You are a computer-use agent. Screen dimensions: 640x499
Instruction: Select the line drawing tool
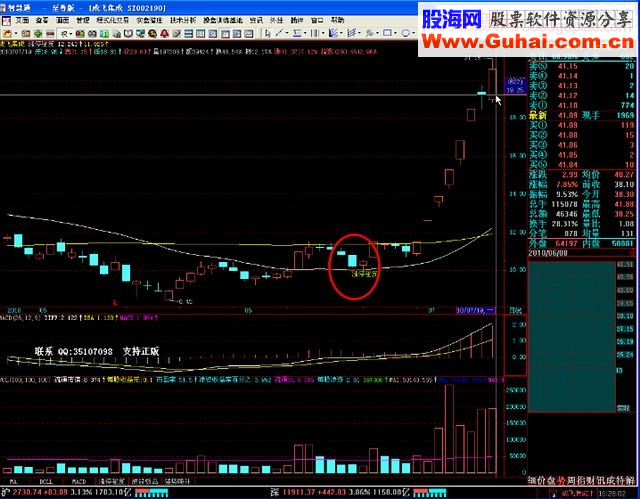click(280, 33)
